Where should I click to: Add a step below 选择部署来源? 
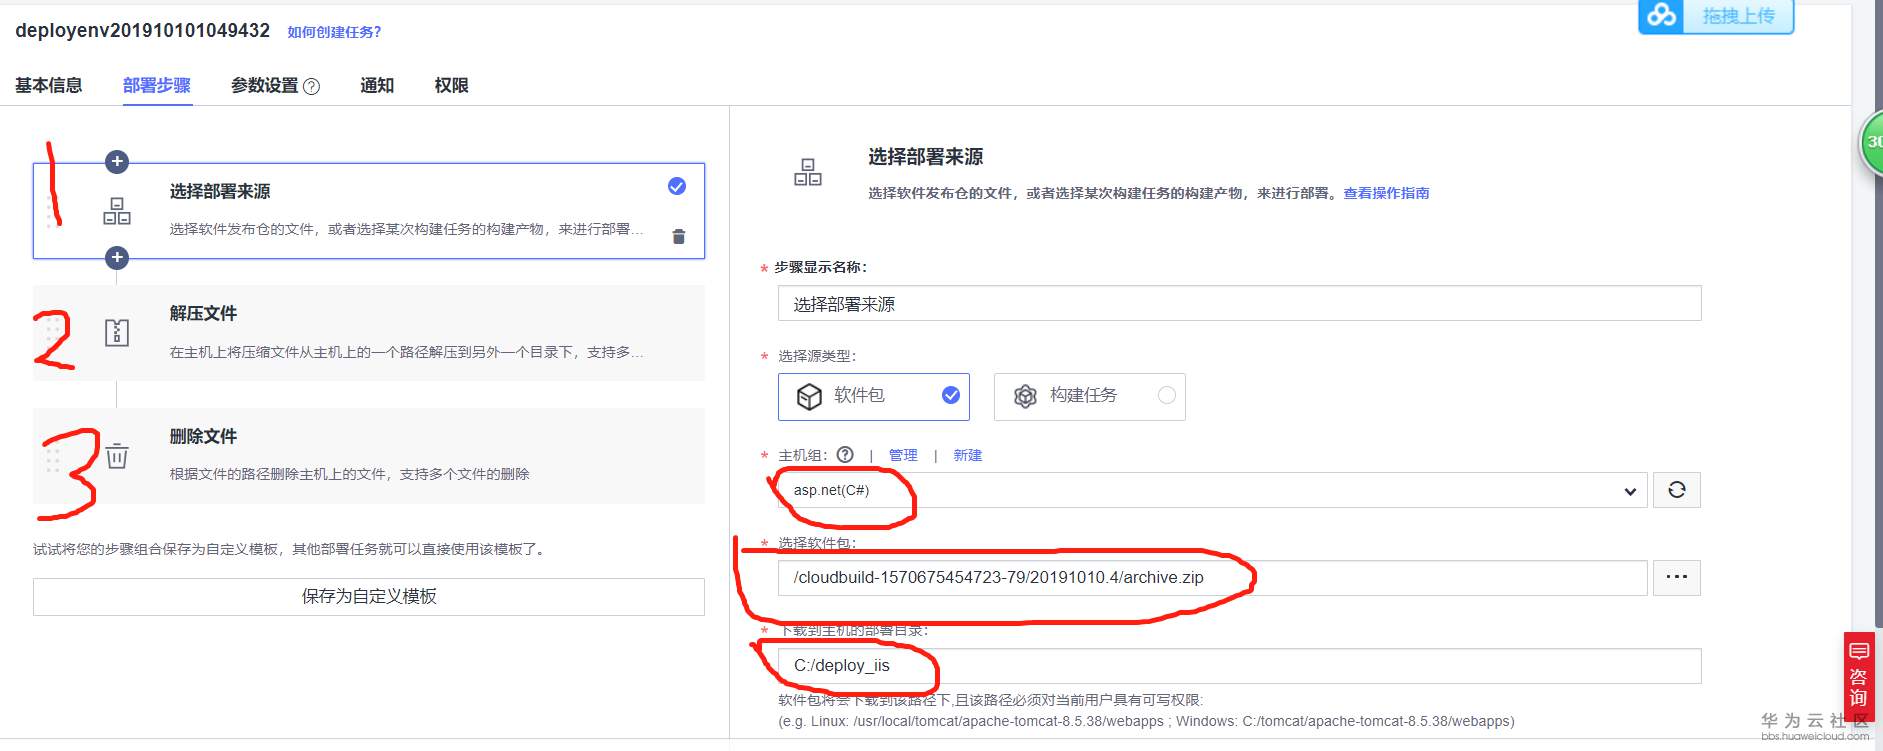(x=117, y=258)
